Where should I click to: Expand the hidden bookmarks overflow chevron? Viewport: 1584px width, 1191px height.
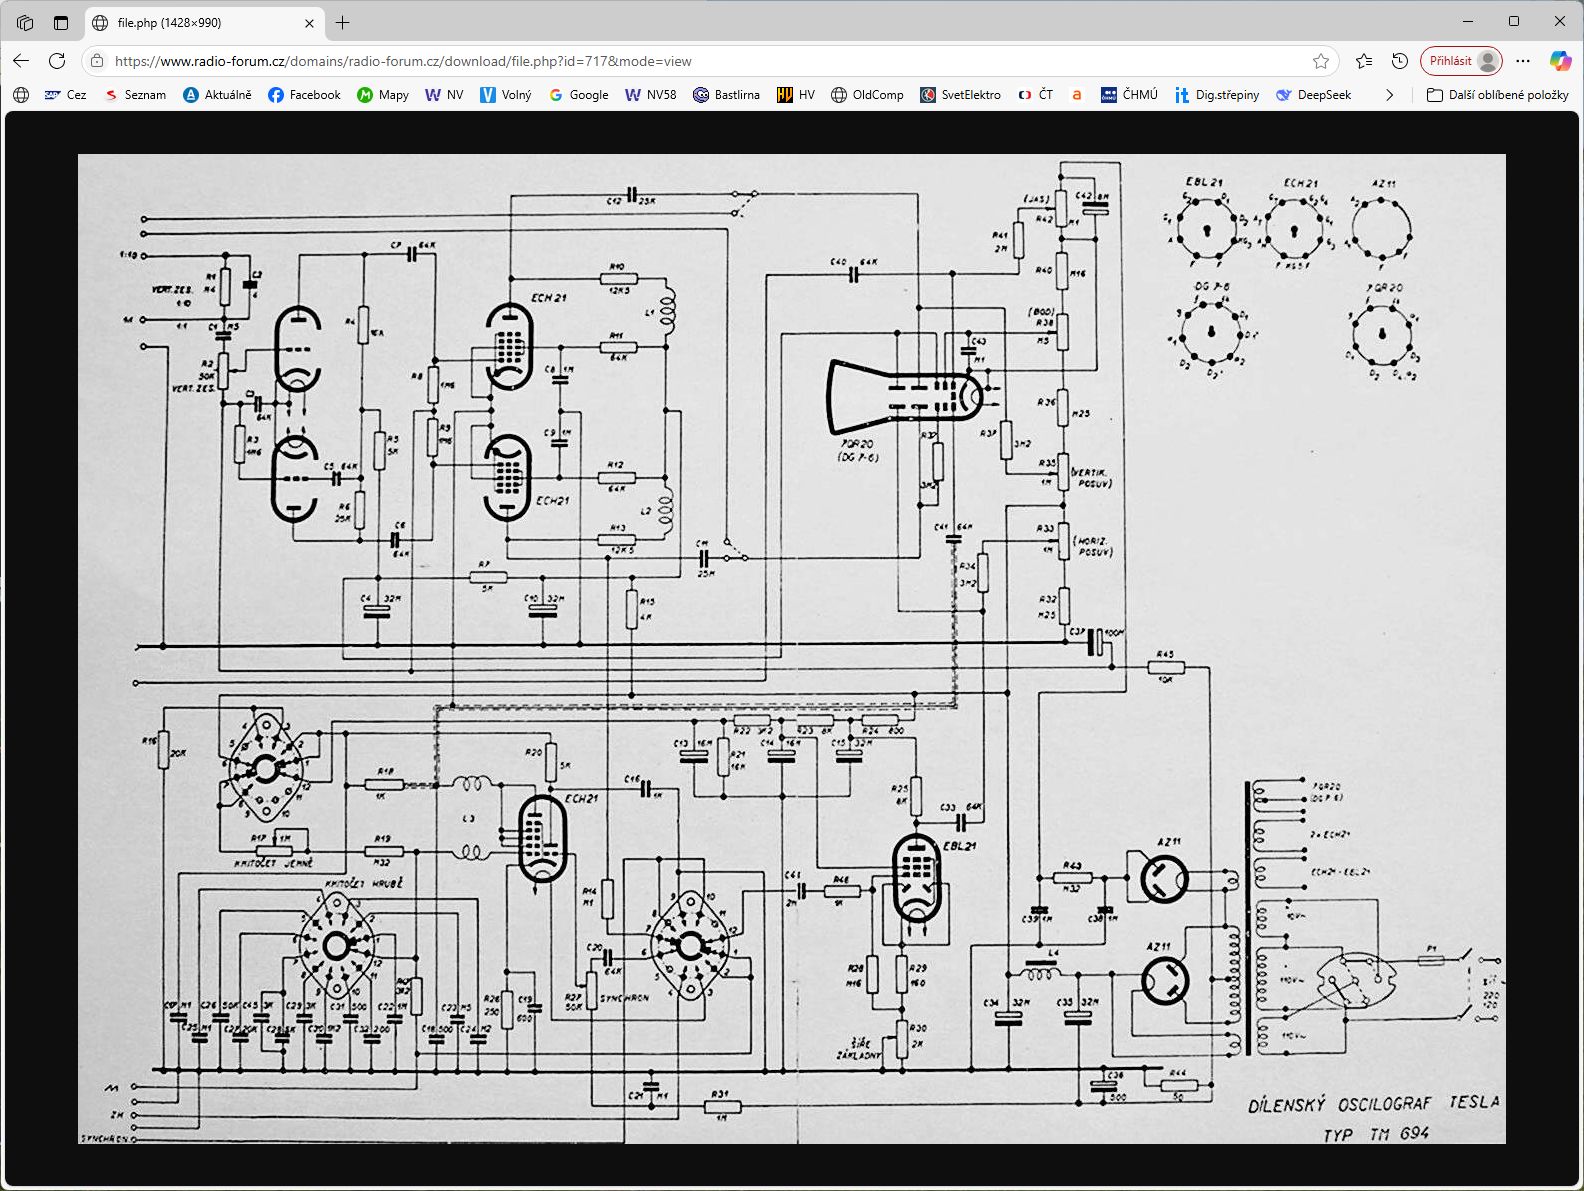(1389, 95)
